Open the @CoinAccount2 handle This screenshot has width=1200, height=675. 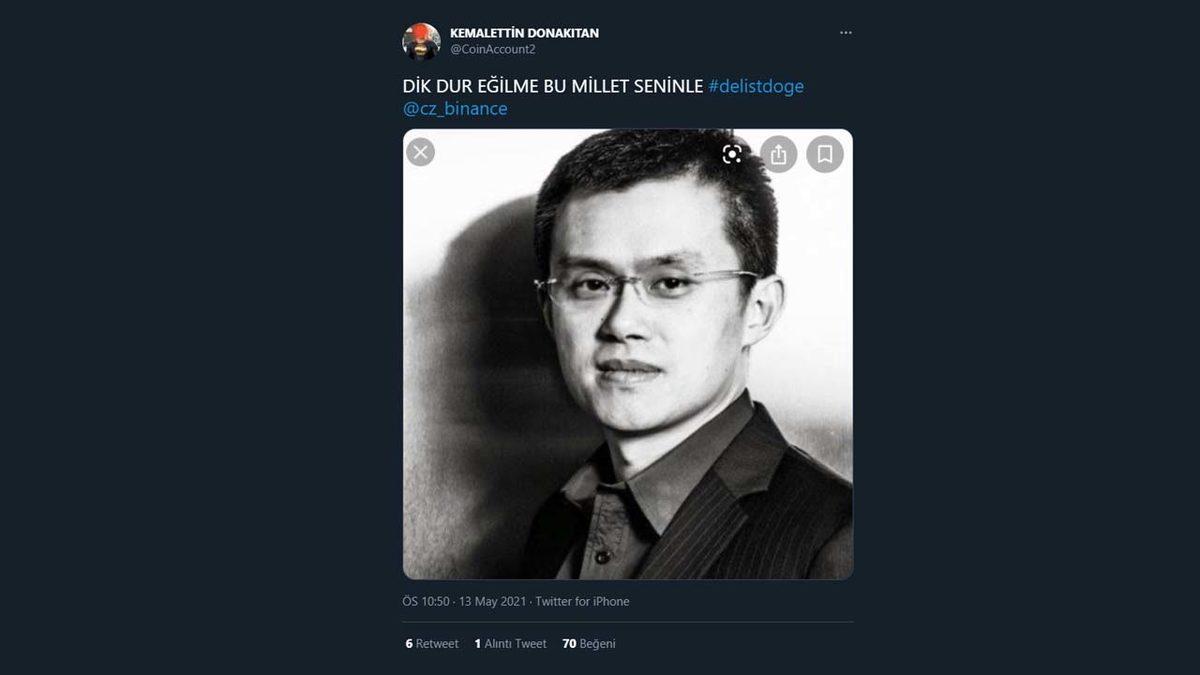pos(492,49)
